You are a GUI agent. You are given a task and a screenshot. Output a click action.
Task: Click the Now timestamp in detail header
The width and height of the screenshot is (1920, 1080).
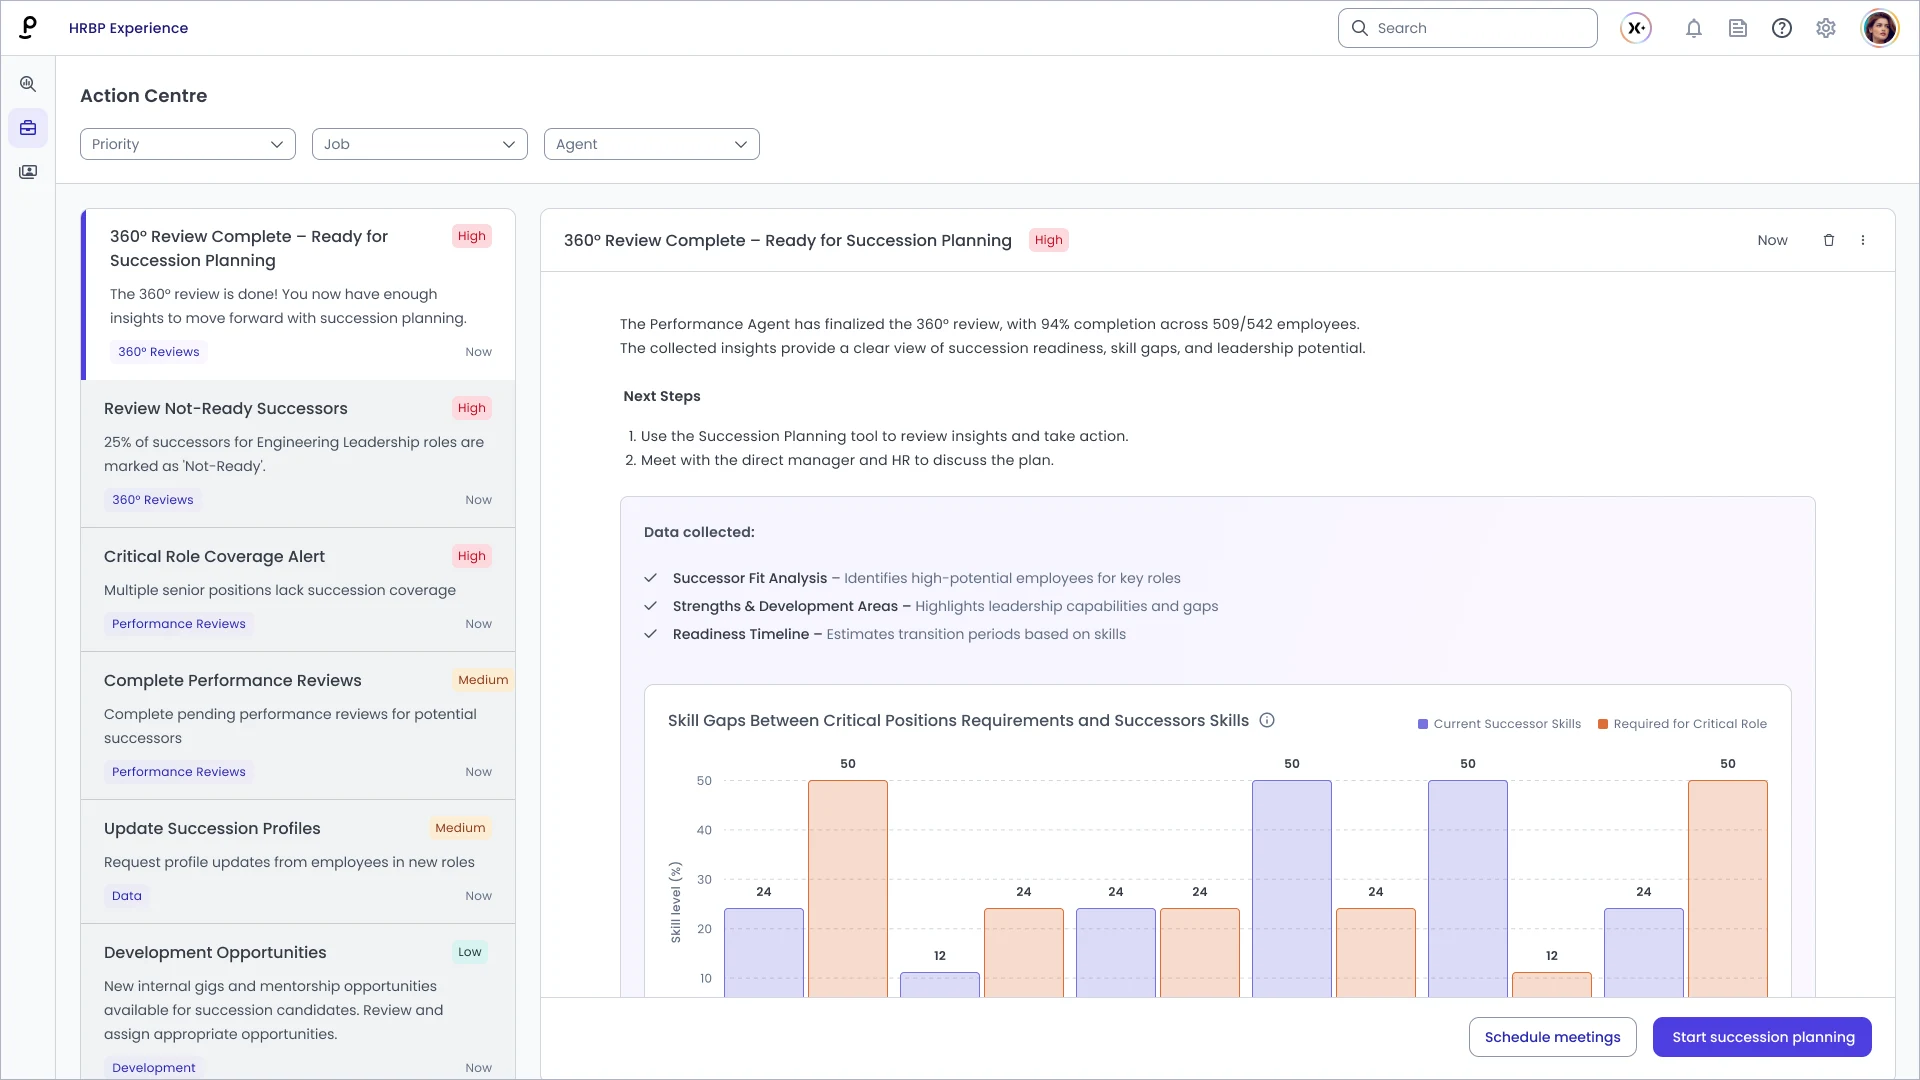[1773, 240]
